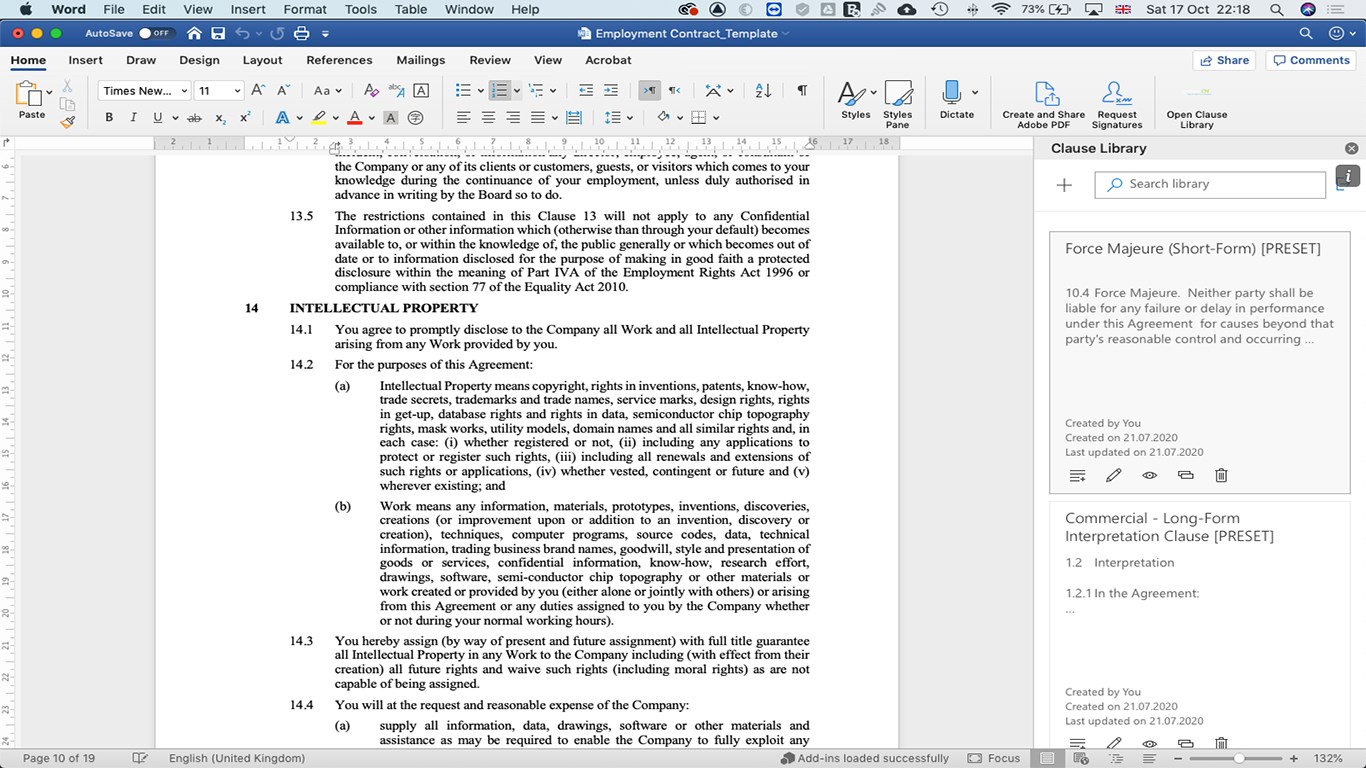This screenshot has height=768, width=1366.
Task: Print the document from the title bar
Action: click(303, 33)
